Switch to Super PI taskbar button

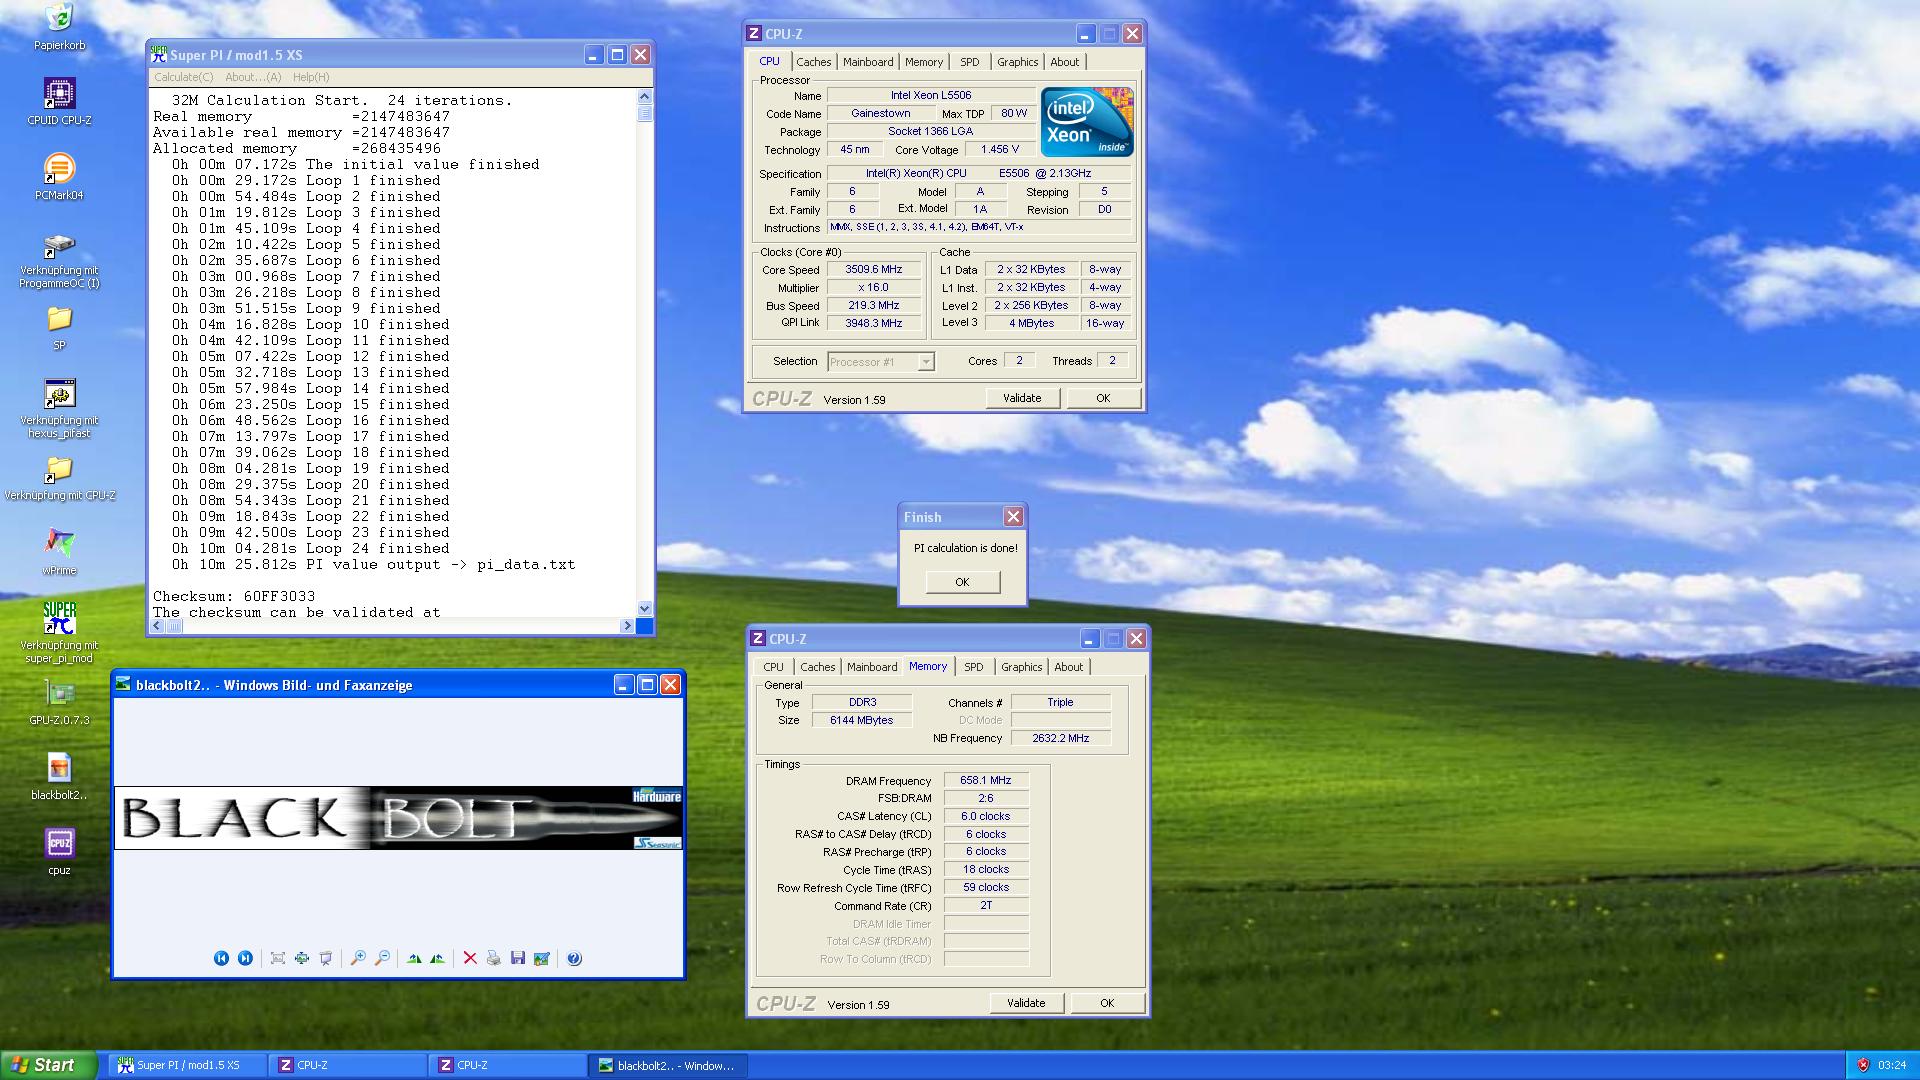coord(187,1066)
